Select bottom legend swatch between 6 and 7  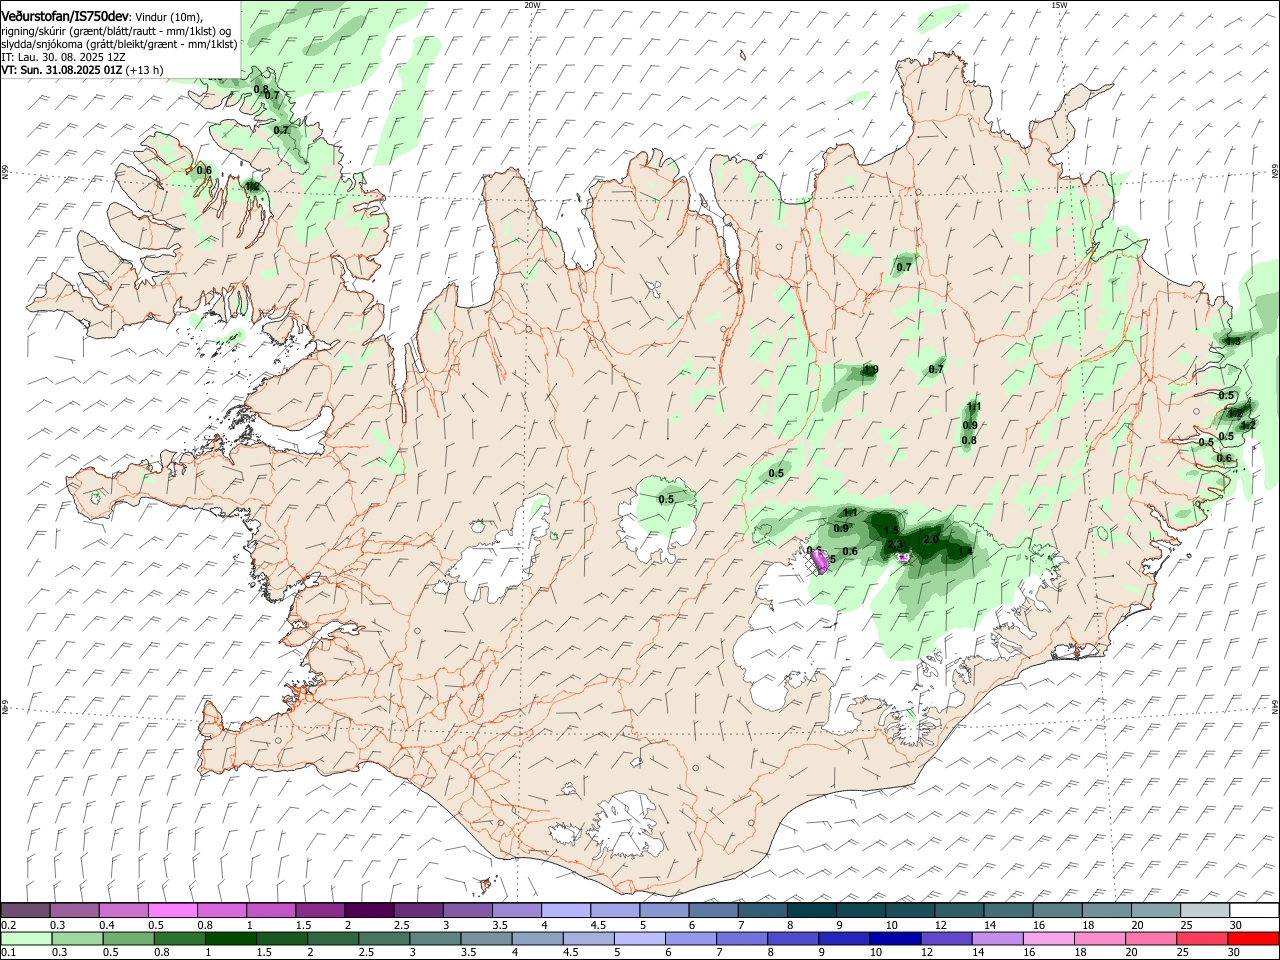(x=690, y=938)
